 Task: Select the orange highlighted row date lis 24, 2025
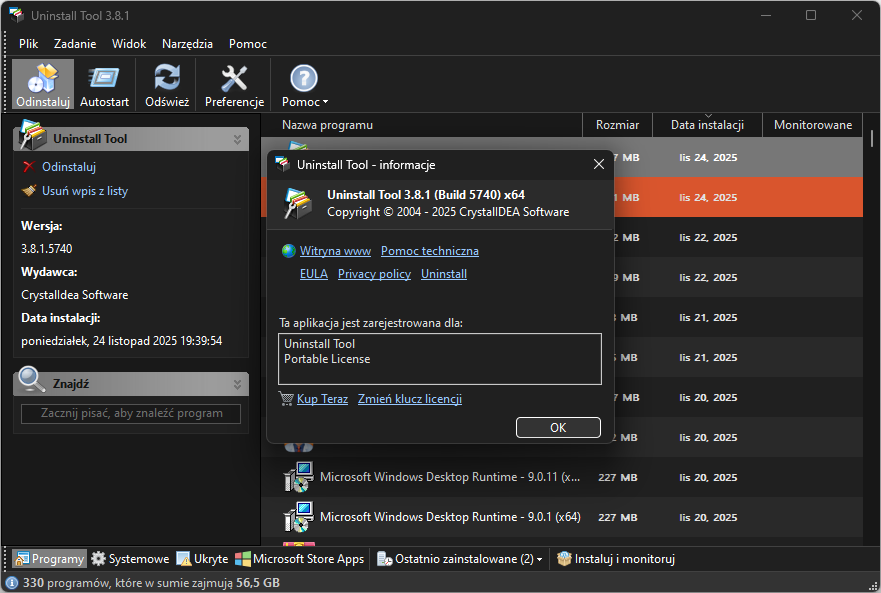click(708, 198)
